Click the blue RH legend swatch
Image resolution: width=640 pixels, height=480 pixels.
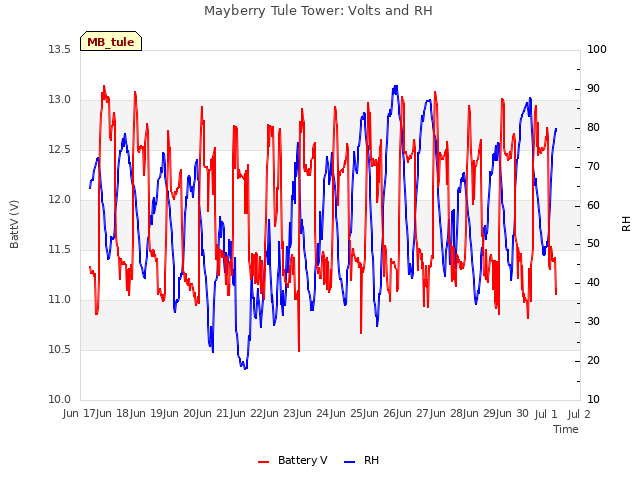(x=350, y=462)
